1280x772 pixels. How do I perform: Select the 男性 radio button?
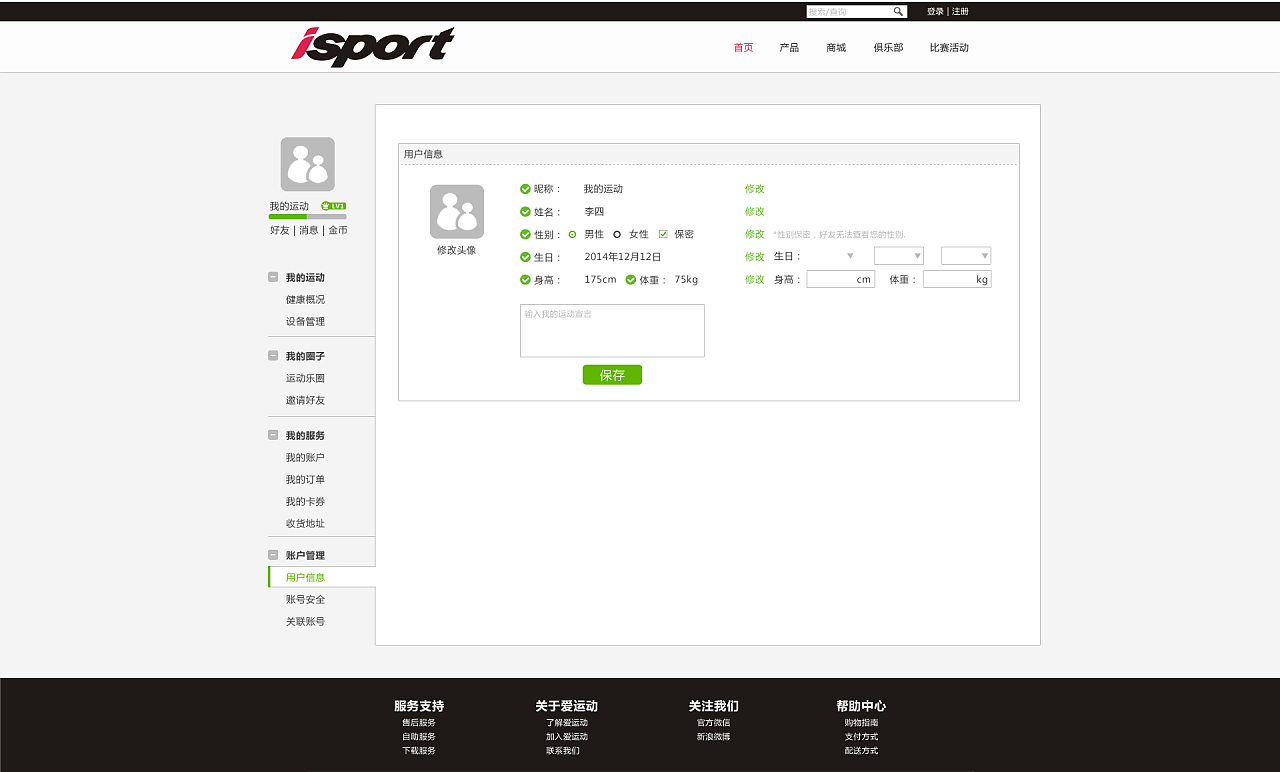tap(572, 235)
